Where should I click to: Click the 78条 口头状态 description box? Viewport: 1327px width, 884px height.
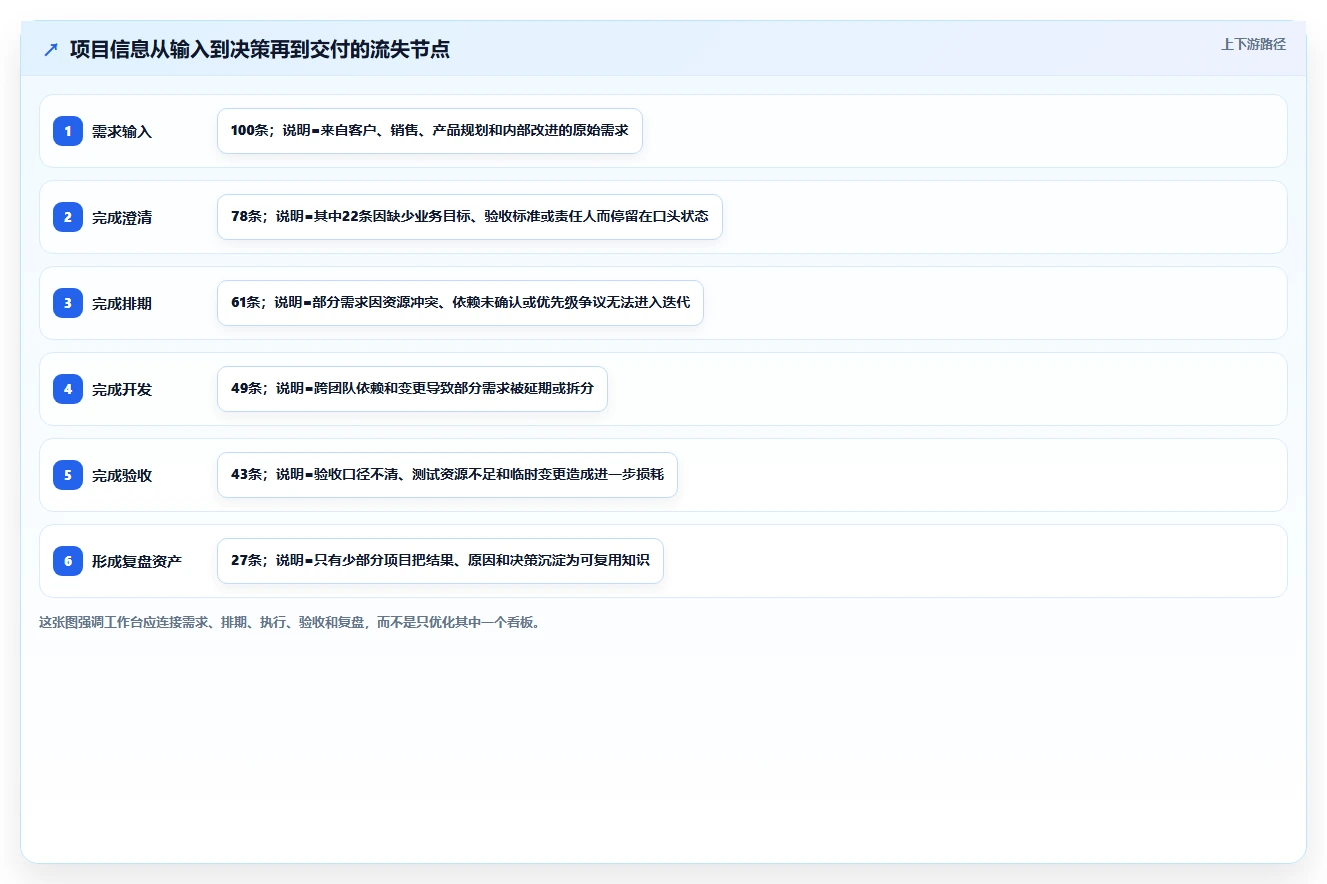[x=469, y=217]
